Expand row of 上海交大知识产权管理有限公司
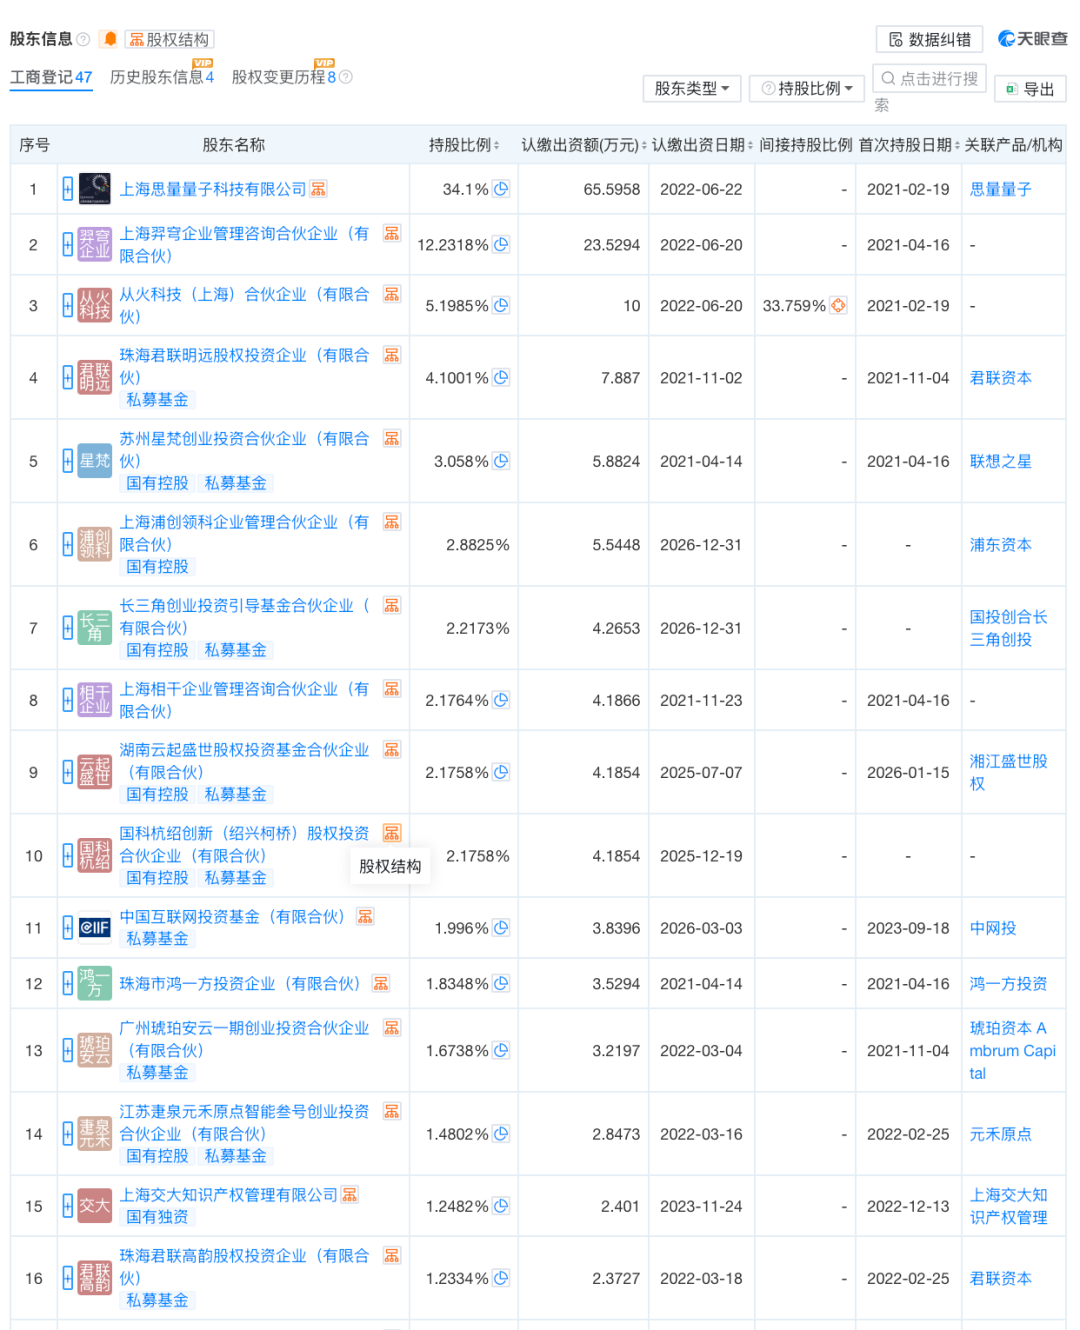This screenshot has width=1080, height=1330. point(67,1205)
